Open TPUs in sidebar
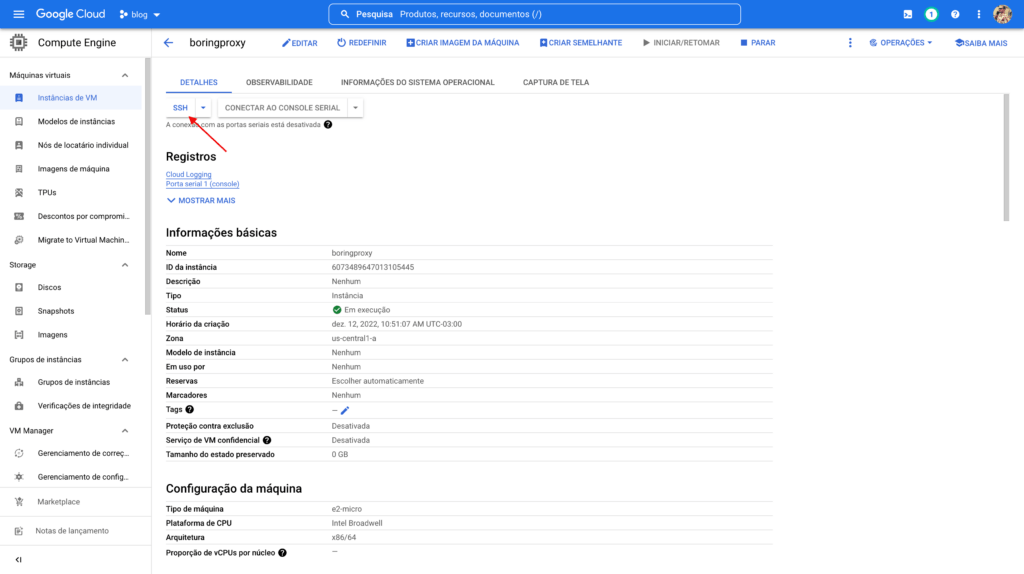This screenshot has width=1024, height=574. [x=71, y=193]
